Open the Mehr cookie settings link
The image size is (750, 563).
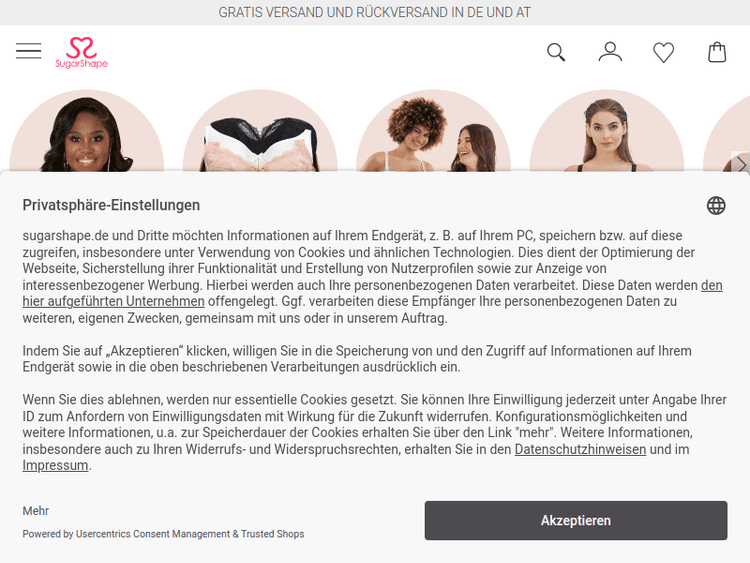click(36, 511)
